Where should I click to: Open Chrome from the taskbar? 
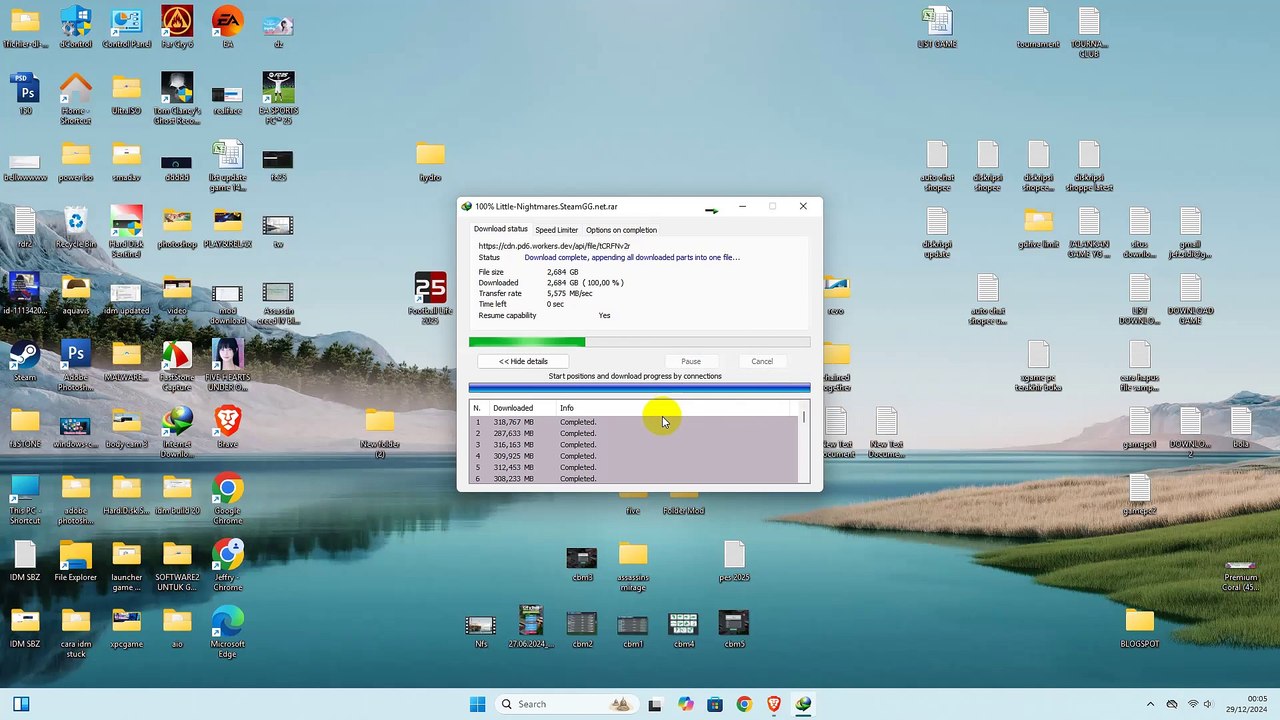click(x=744, y=704)
